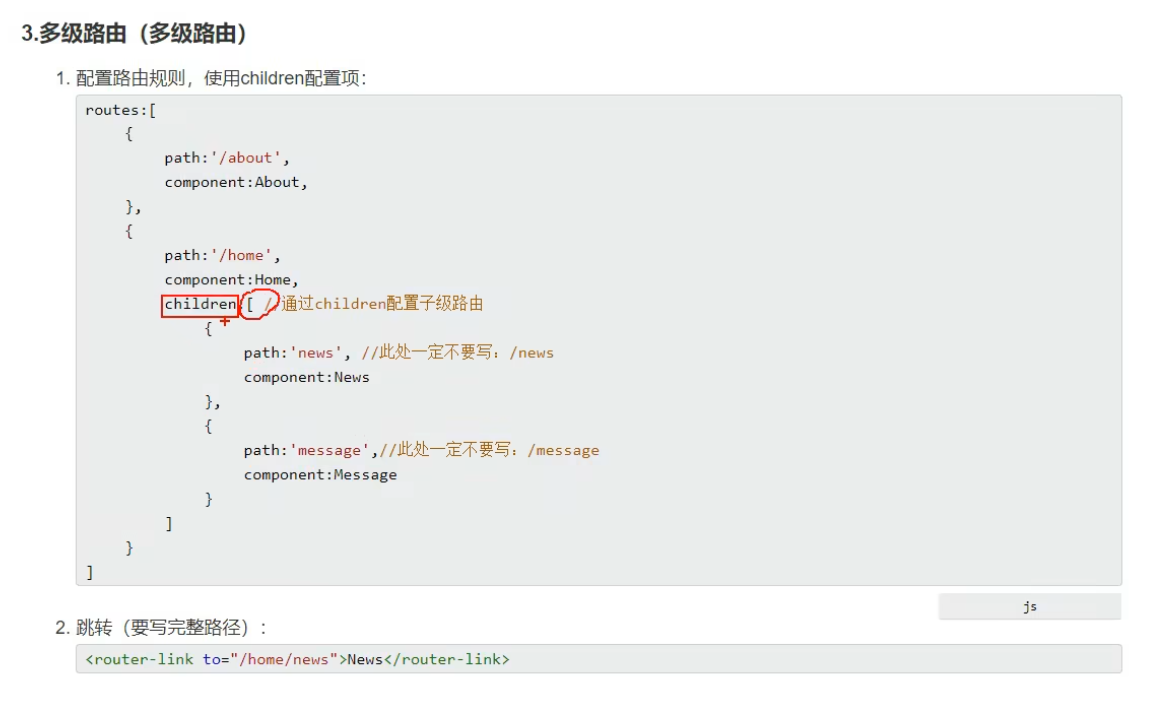
Task: Click the component:Home, code line
Action: click(x=231, y=279)
